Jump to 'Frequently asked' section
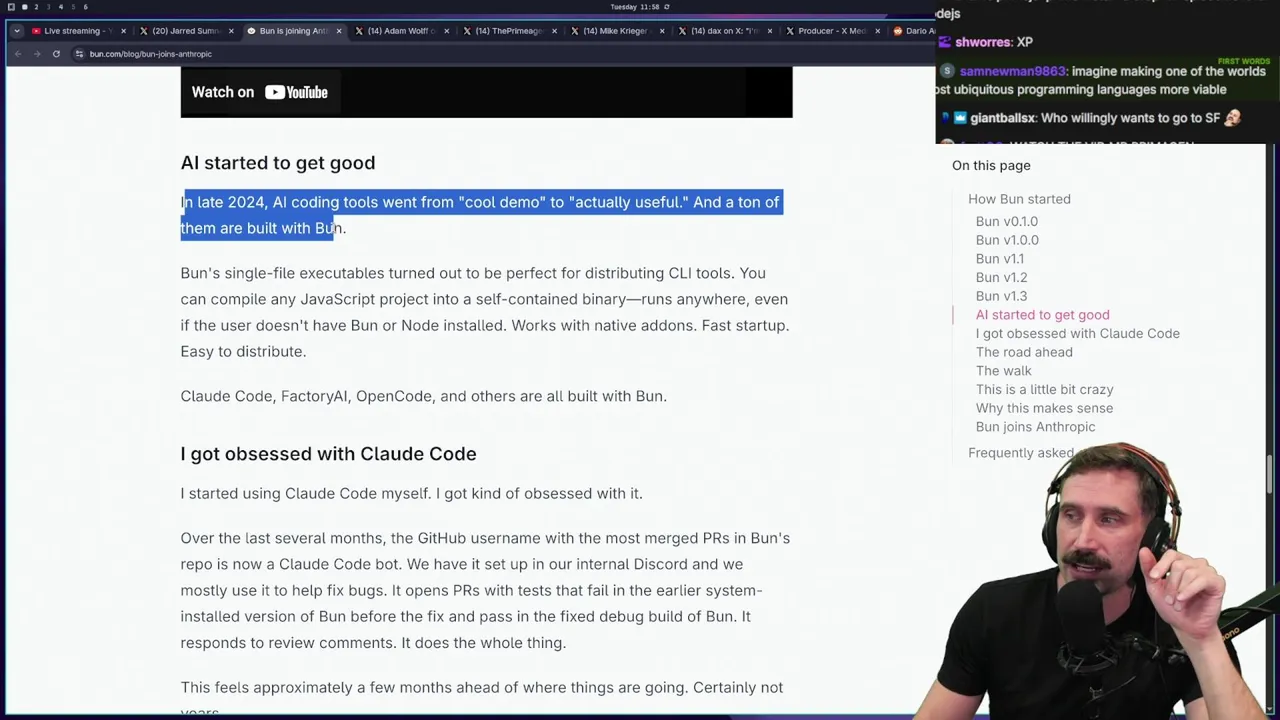This screenshot has width=1280, height=720. click(x=1020, y=453)
